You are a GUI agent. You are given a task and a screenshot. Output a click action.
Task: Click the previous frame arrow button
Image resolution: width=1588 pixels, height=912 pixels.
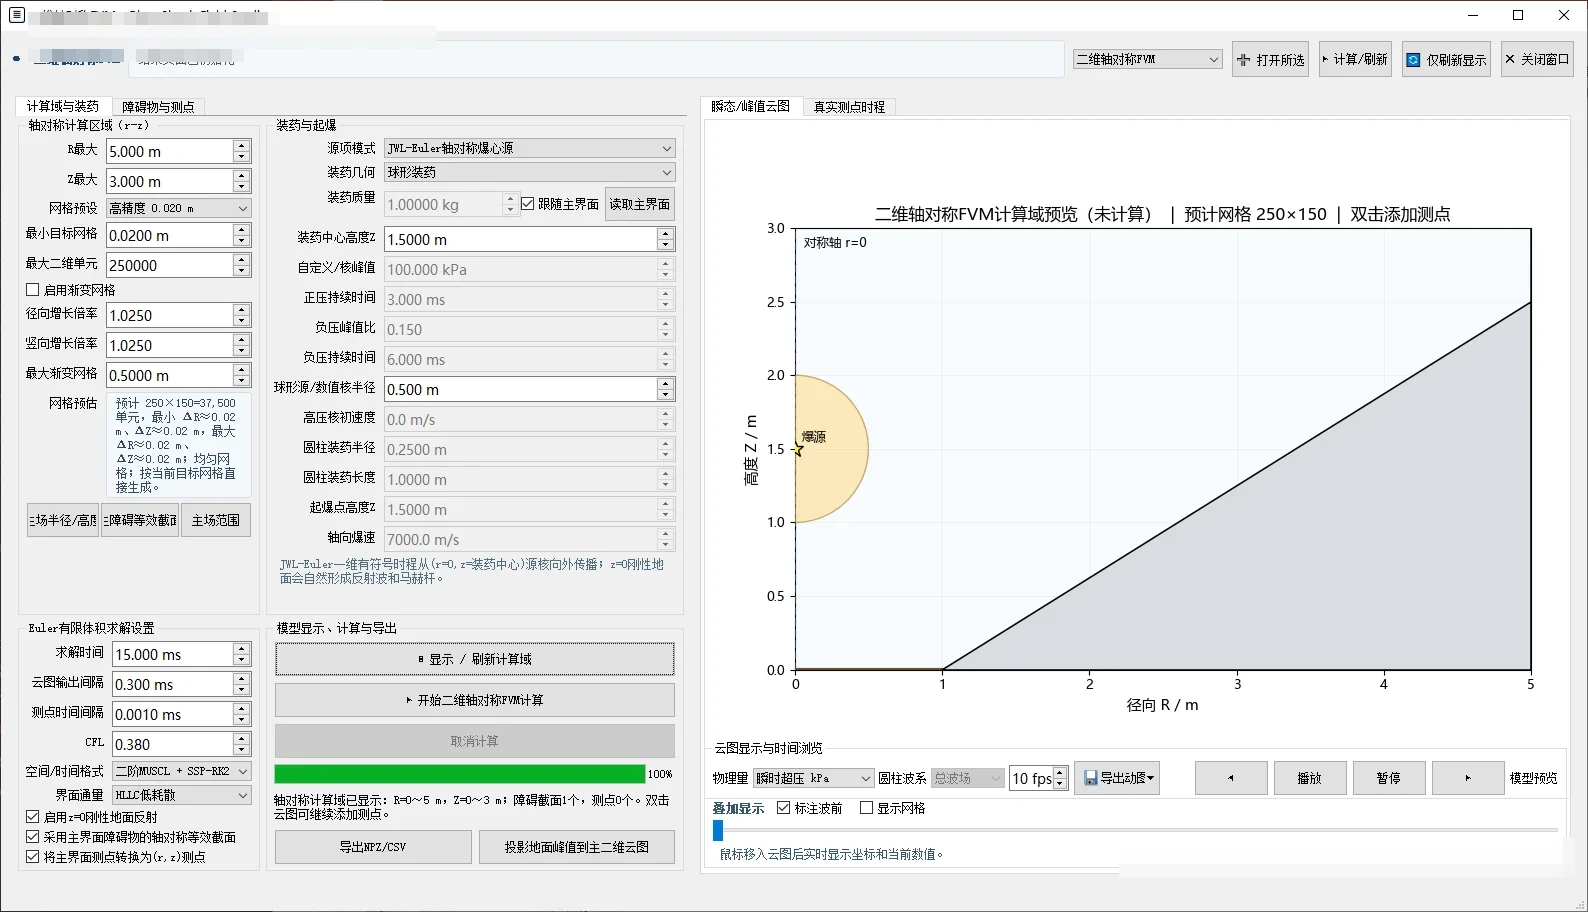tap(1231, 778)
